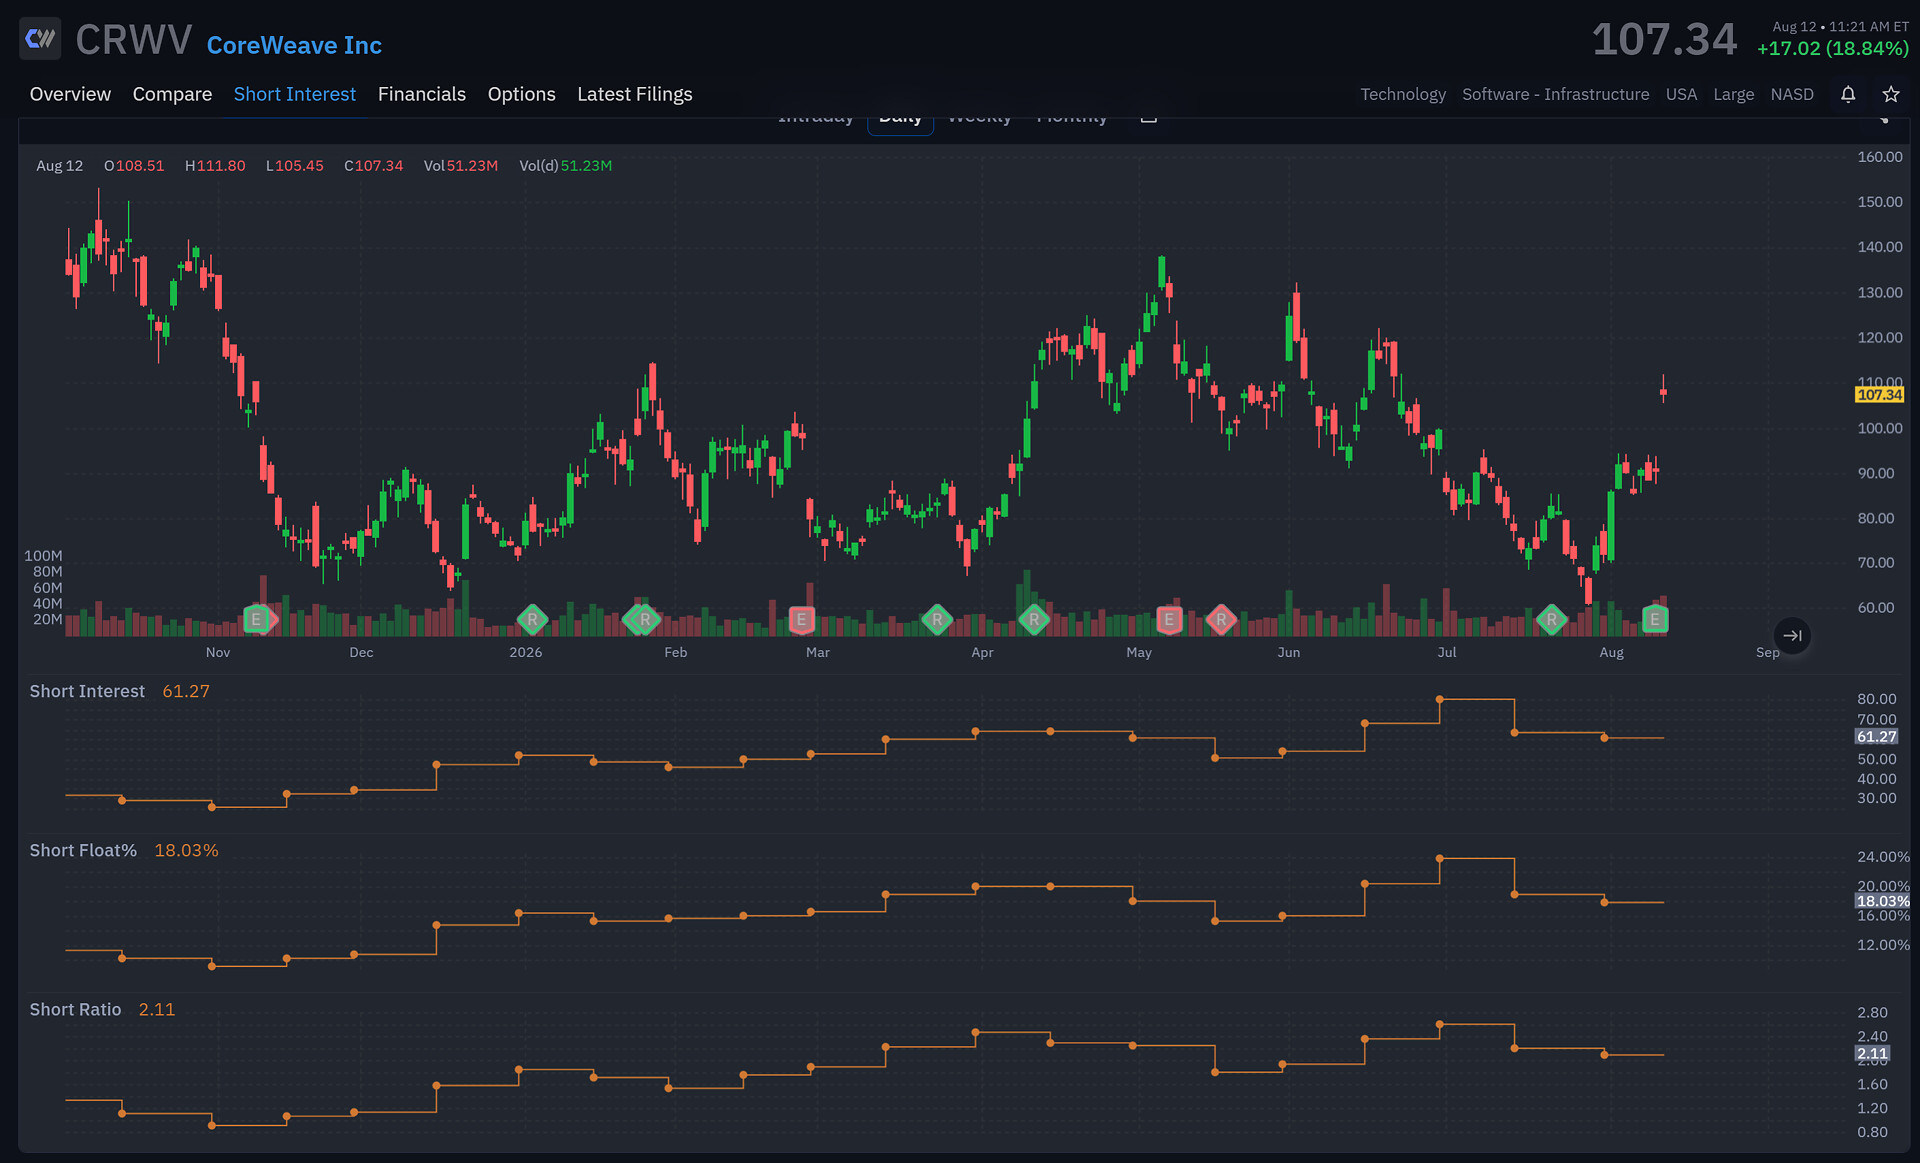This screenshot has height=1163, width=1920.
Task: Click the 2026 label on time axis
Action: (x=526, y=652)
